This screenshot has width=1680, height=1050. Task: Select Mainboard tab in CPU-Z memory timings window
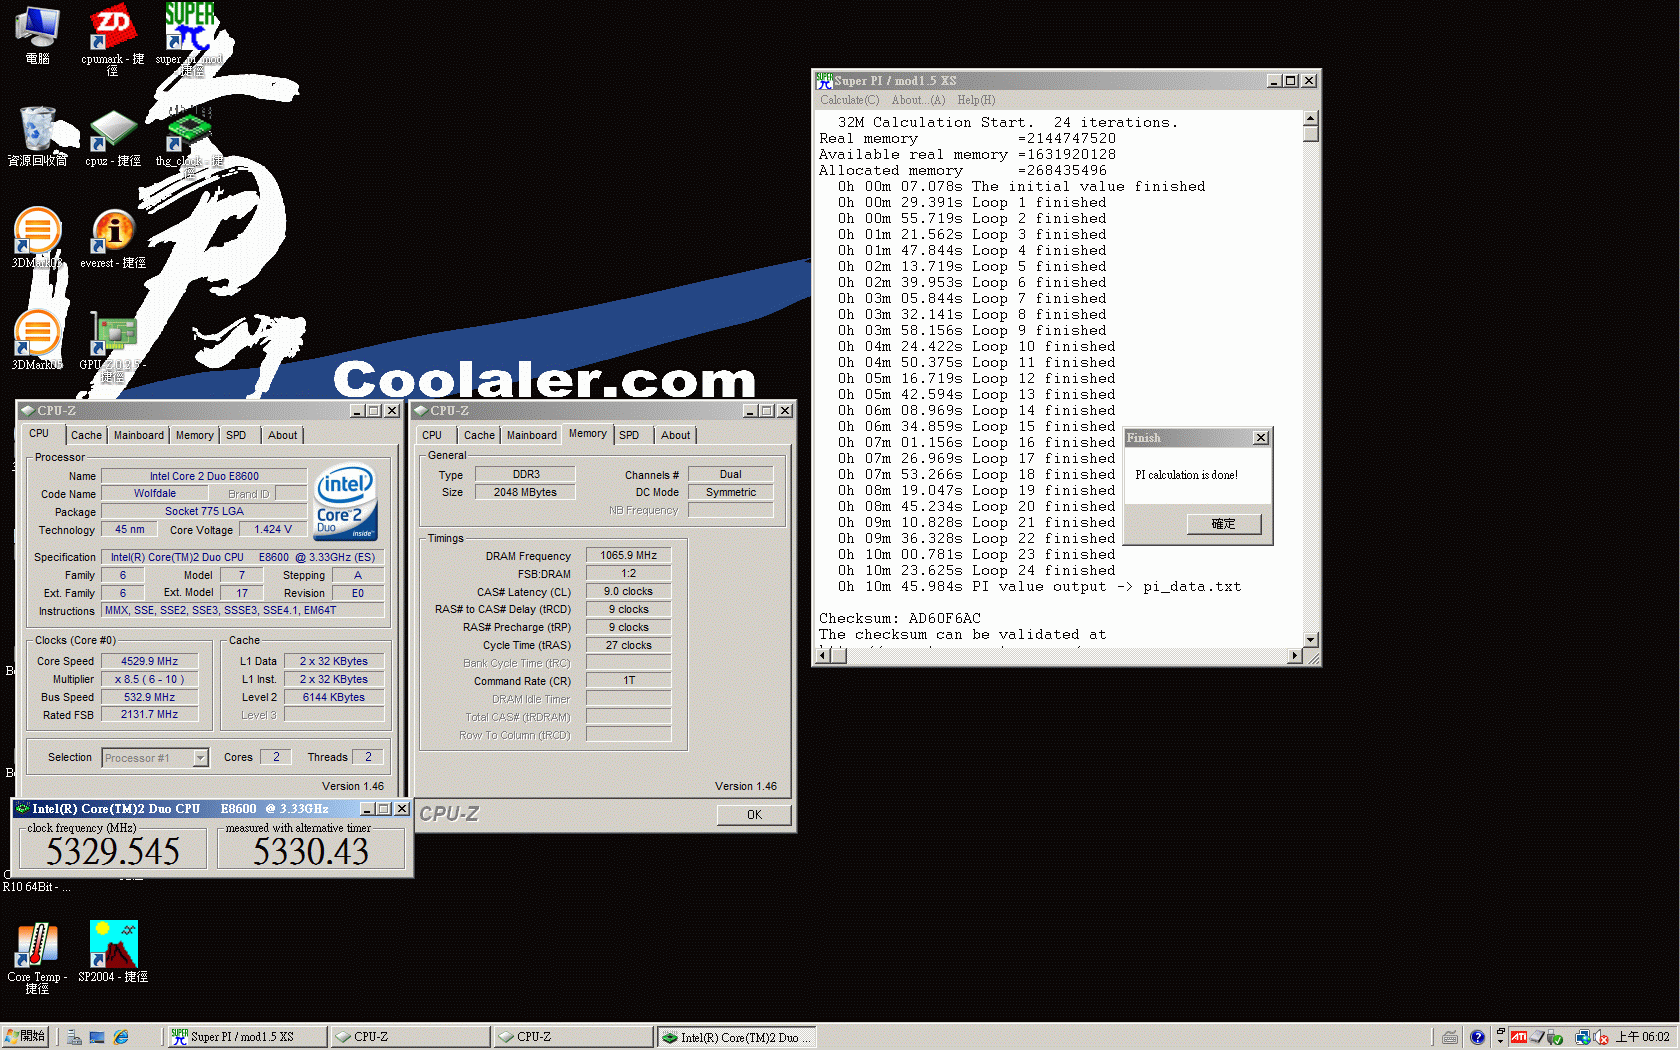point(531,435)
